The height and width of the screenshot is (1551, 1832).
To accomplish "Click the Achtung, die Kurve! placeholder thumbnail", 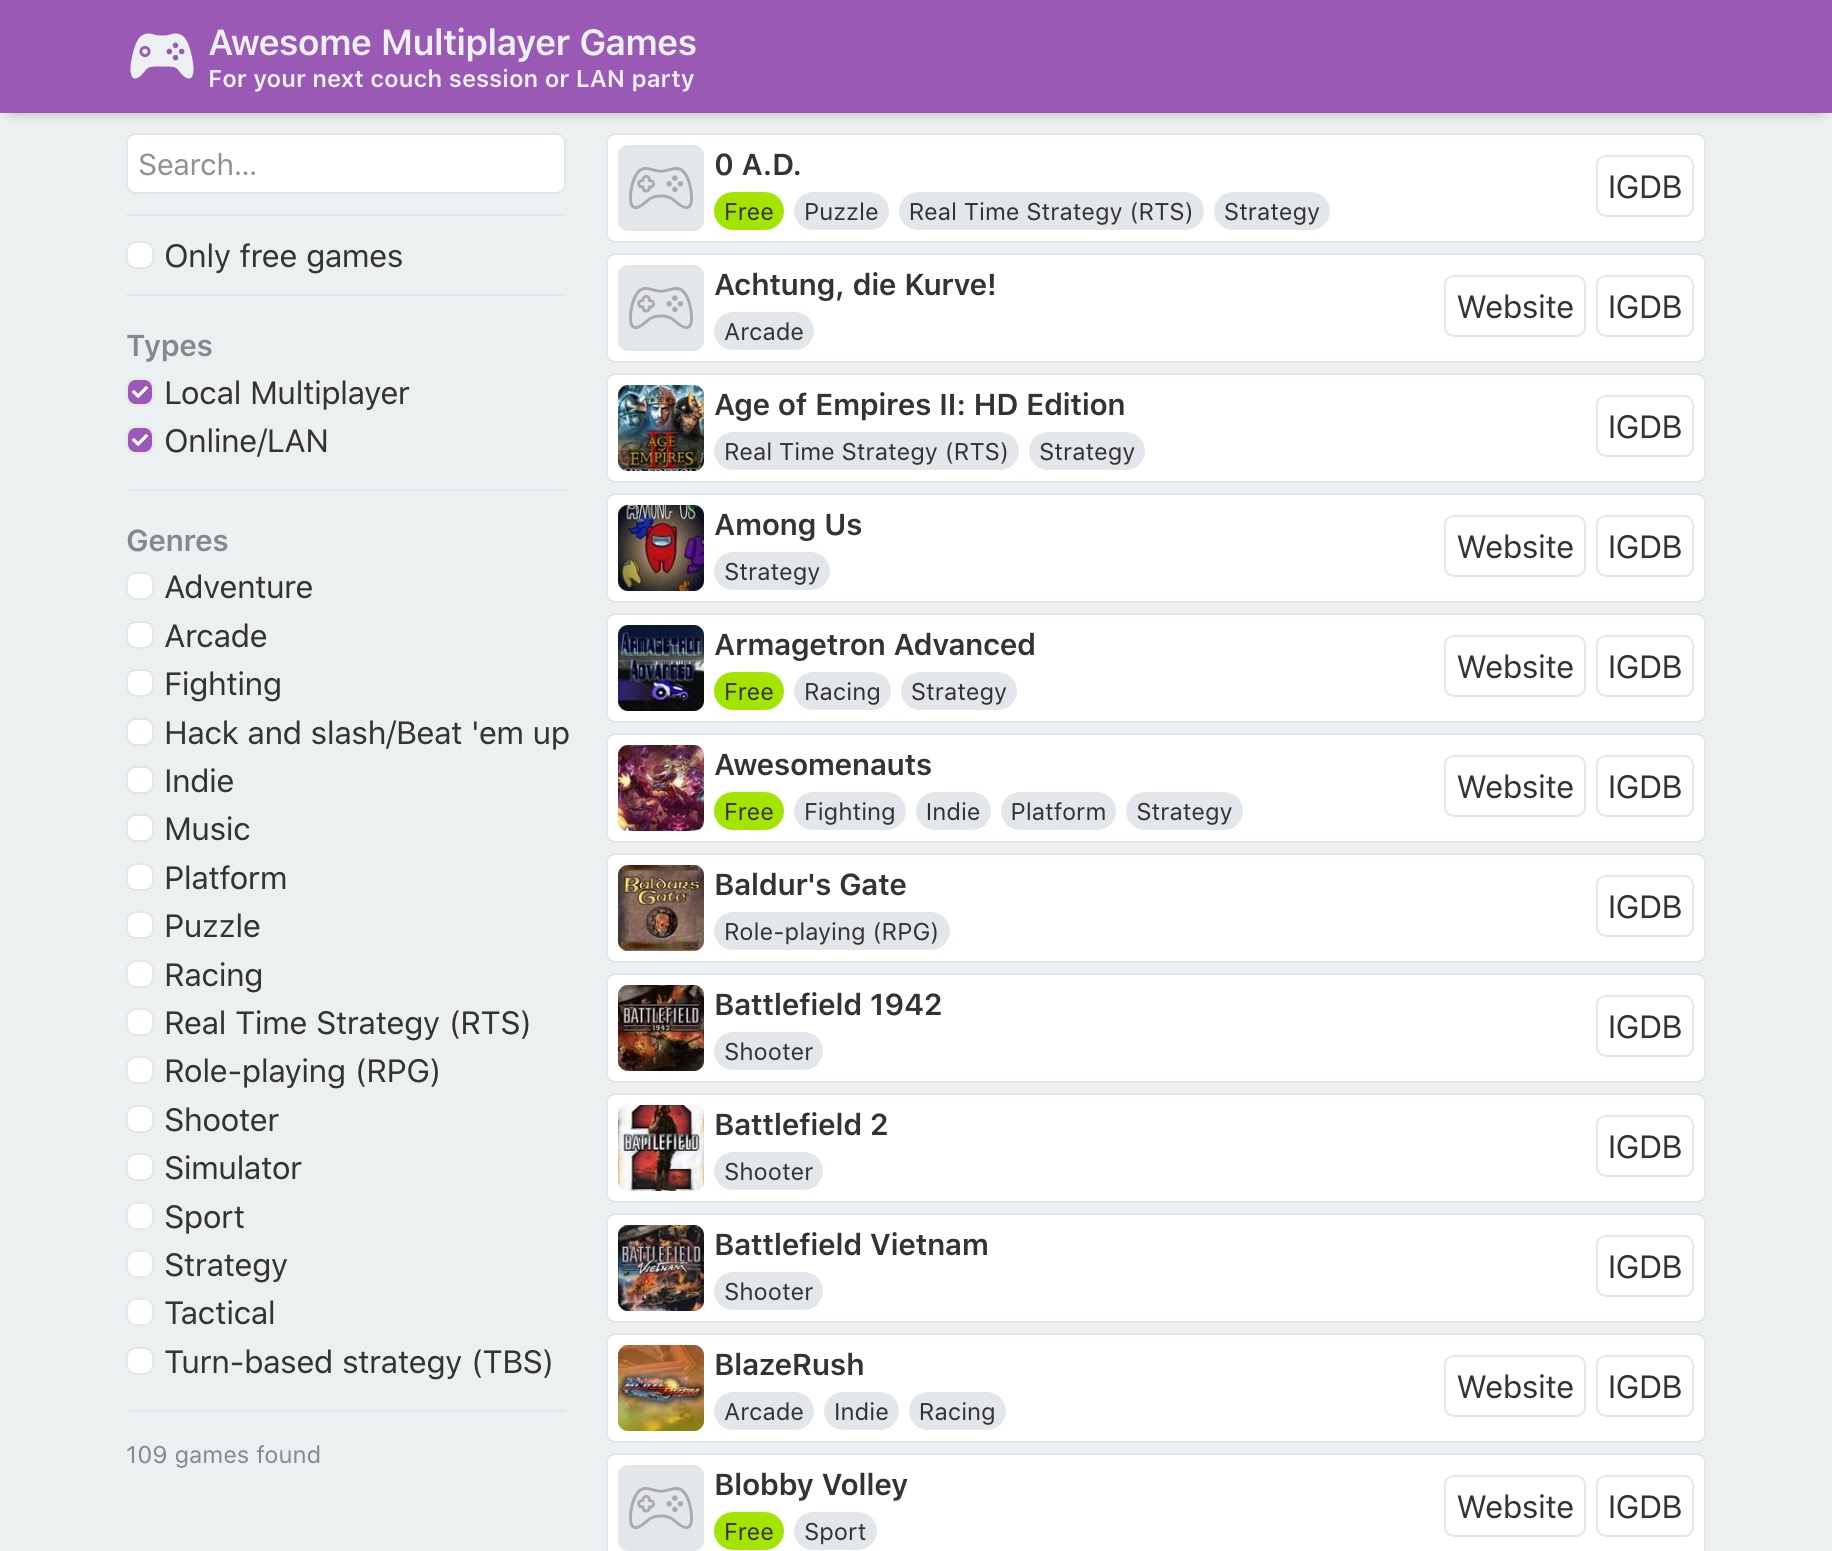I will coord(661,308).
